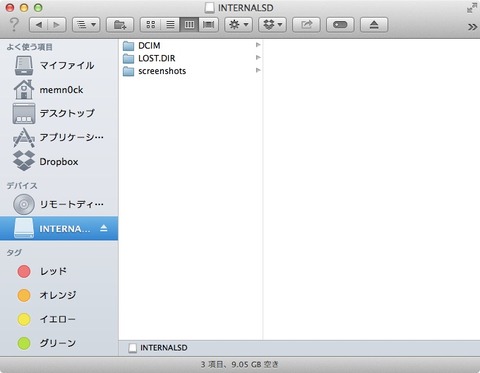Open the path list dropdown in toolbar
Viewport: 480px width, 373px height.
86,25
